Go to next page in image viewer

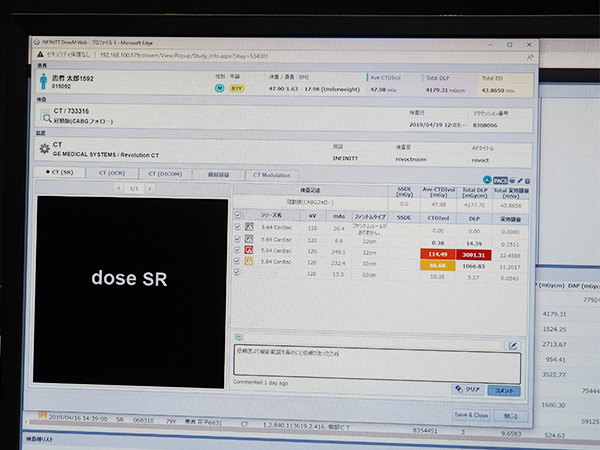tap(151, 188)
